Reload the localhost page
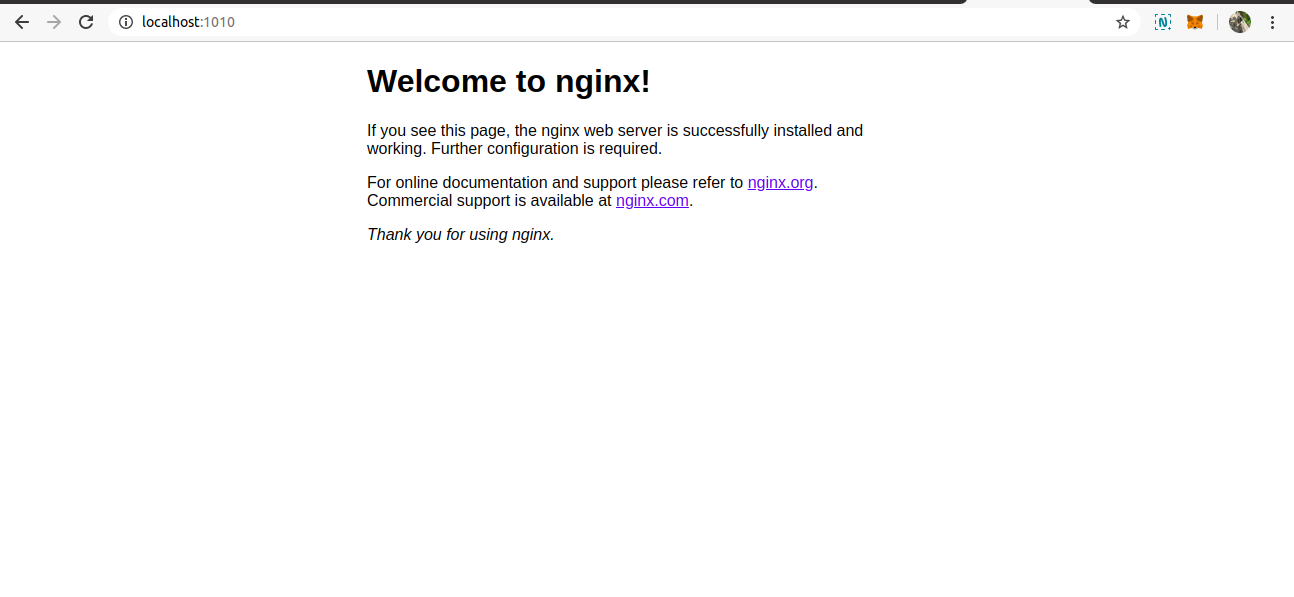Screen dimensions: 1294x597 coord(86,22)
